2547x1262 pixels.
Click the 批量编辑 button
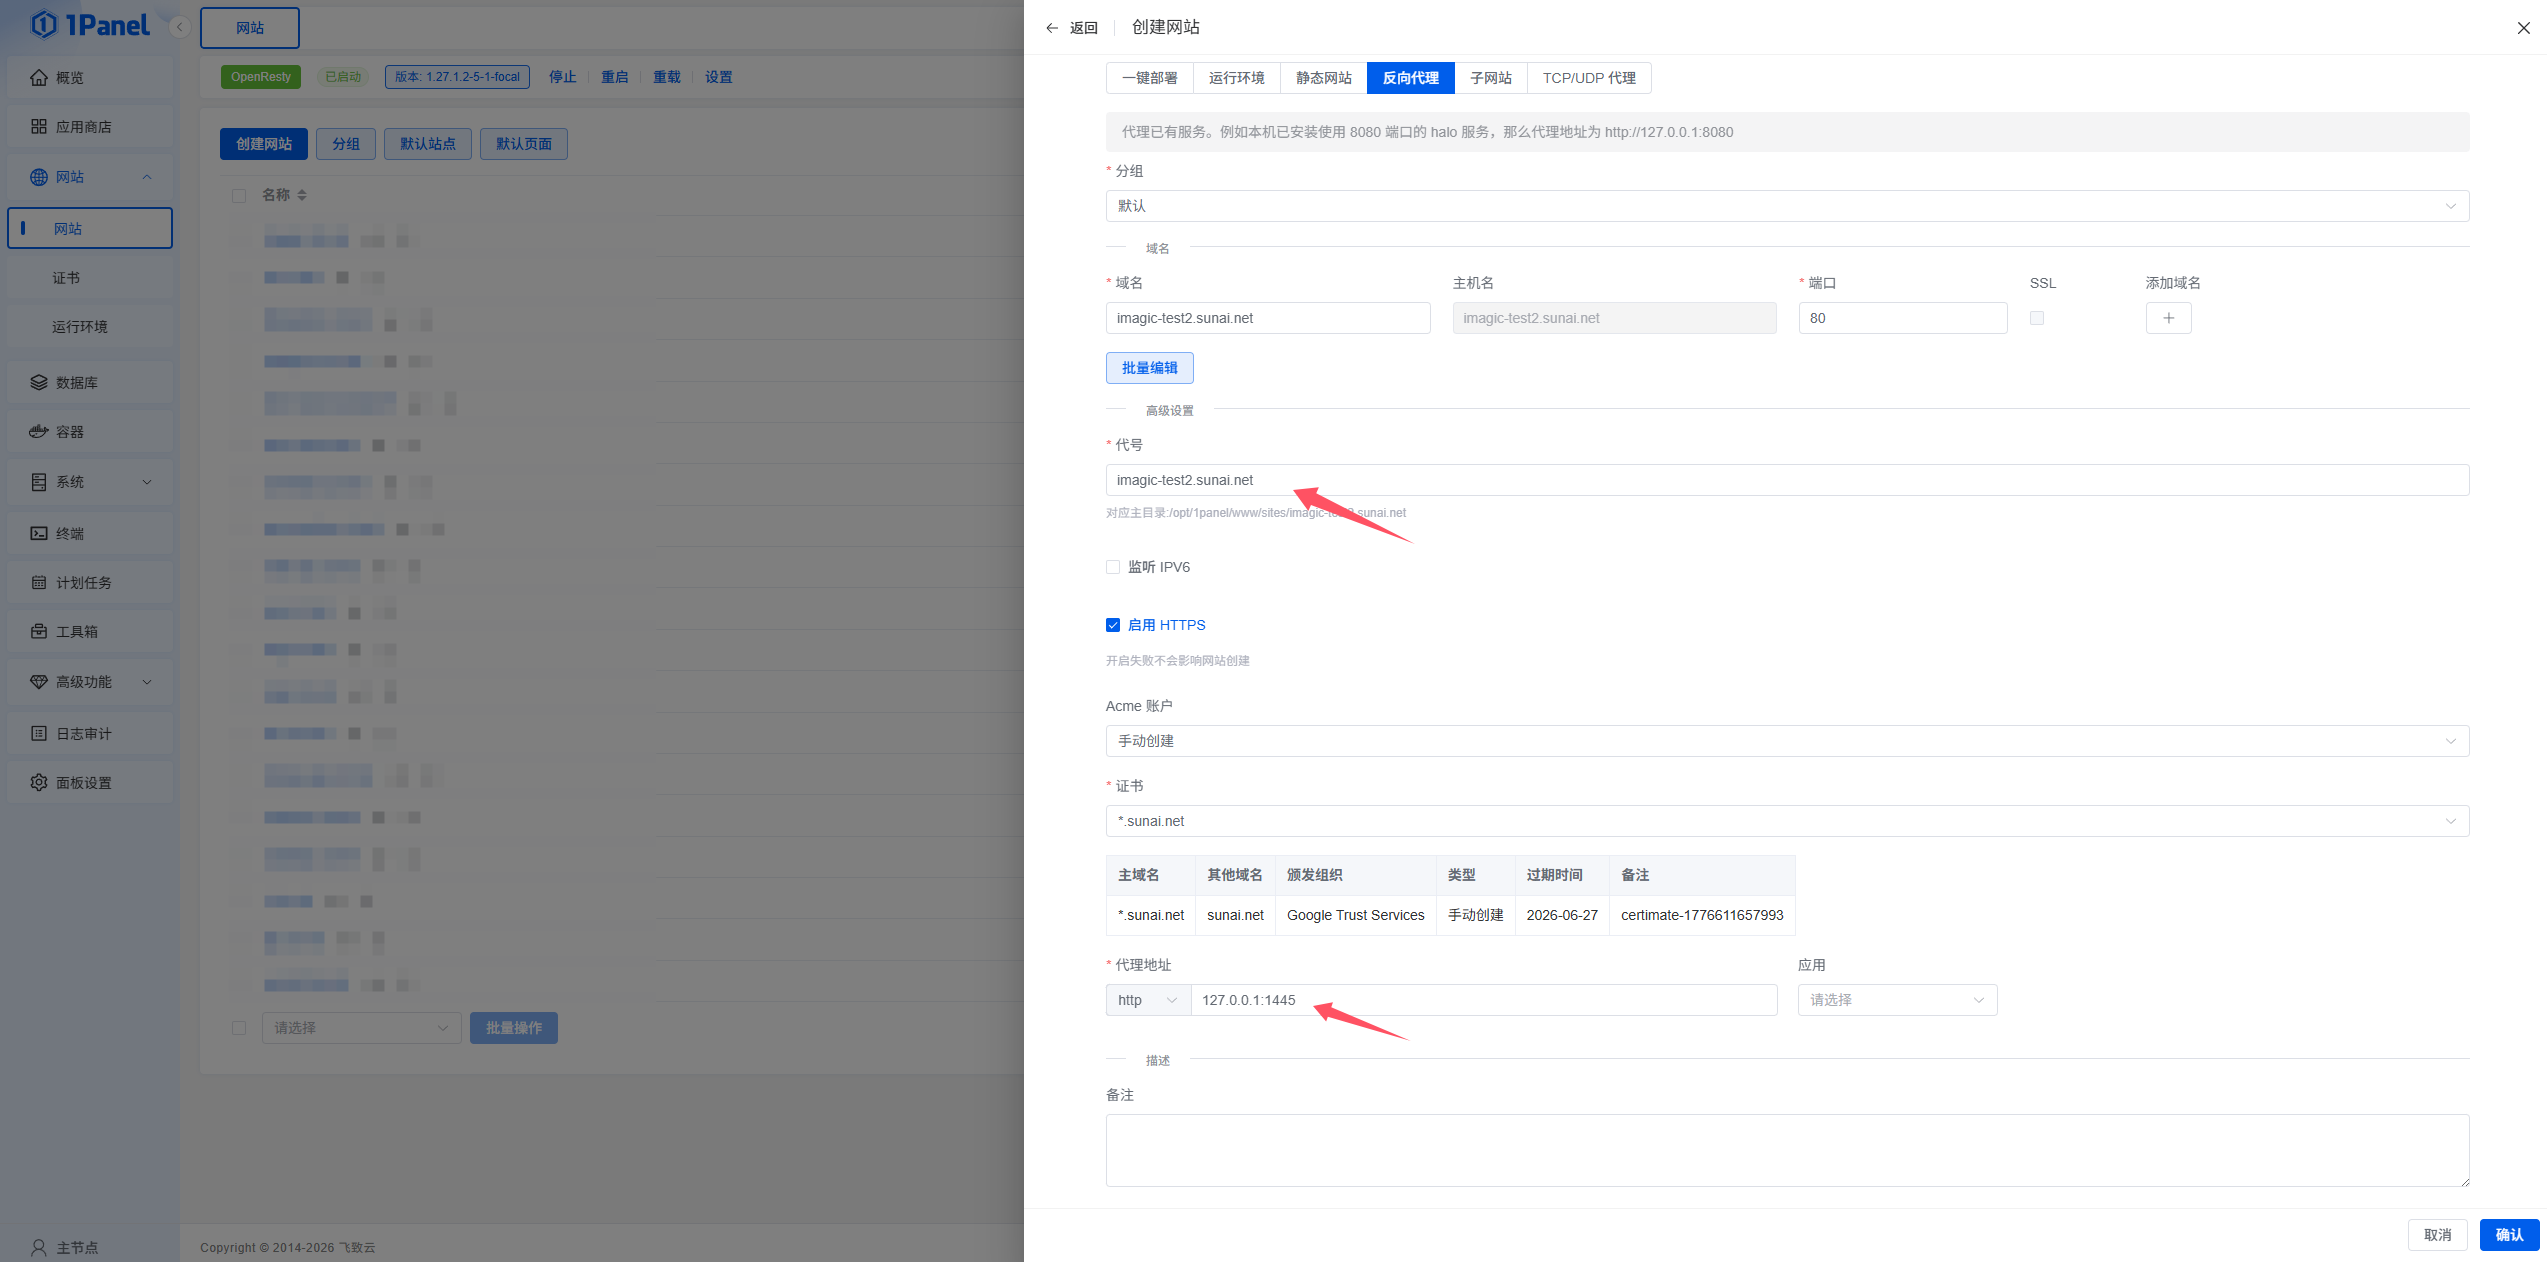(x=1149, y=368)
